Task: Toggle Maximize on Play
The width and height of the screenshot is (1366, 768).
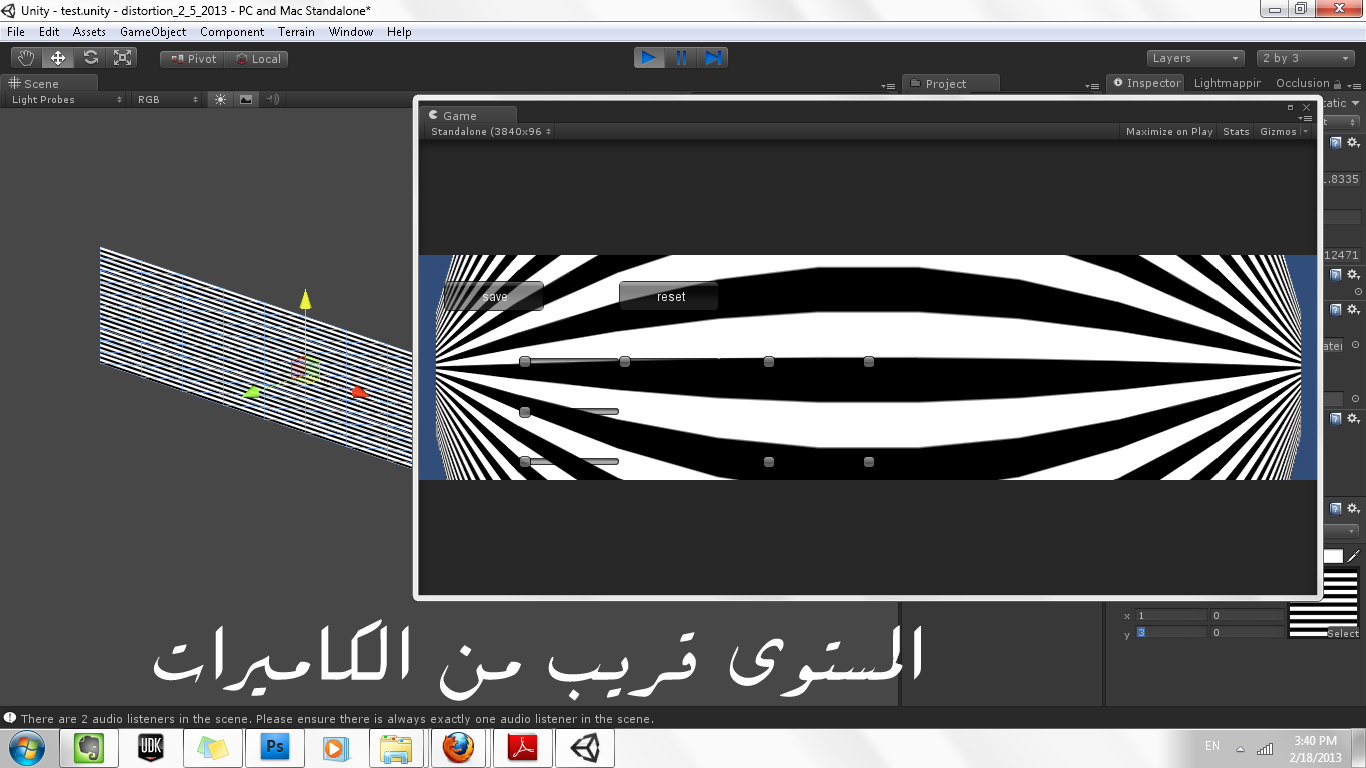Action: (1169, 131)
